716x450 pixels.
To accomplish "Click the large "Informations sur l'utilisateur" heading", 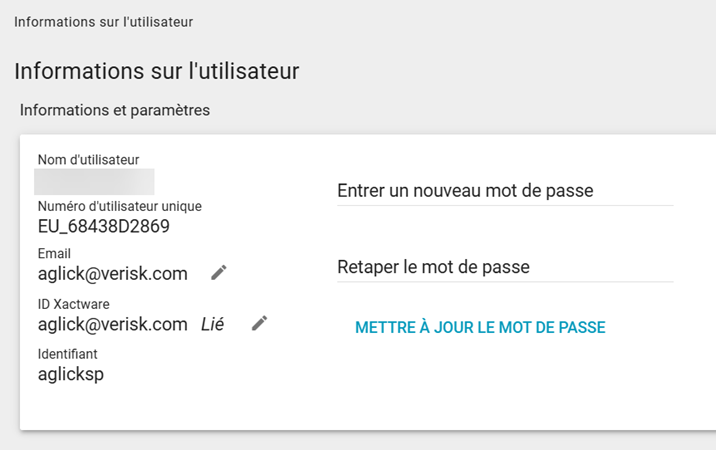I will (x=157, y=71).
